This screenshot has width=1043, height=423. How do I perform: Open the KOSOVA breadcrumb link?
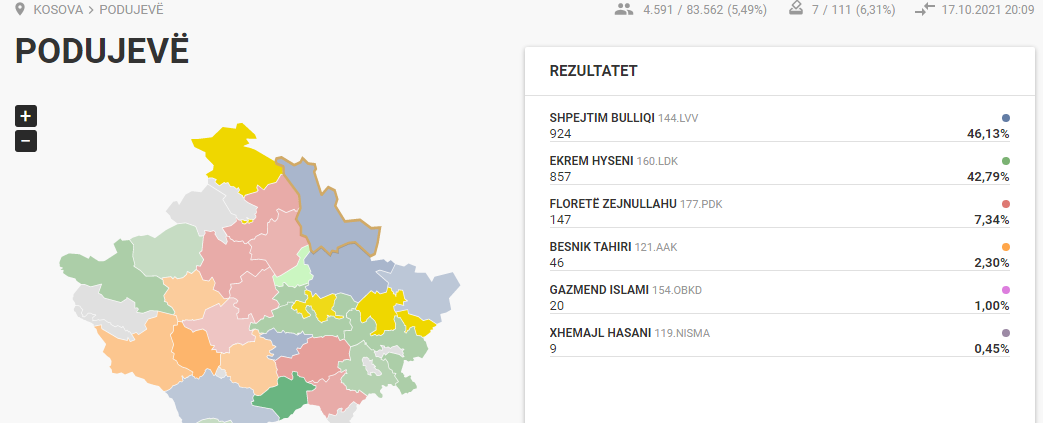tap(59, 10)
